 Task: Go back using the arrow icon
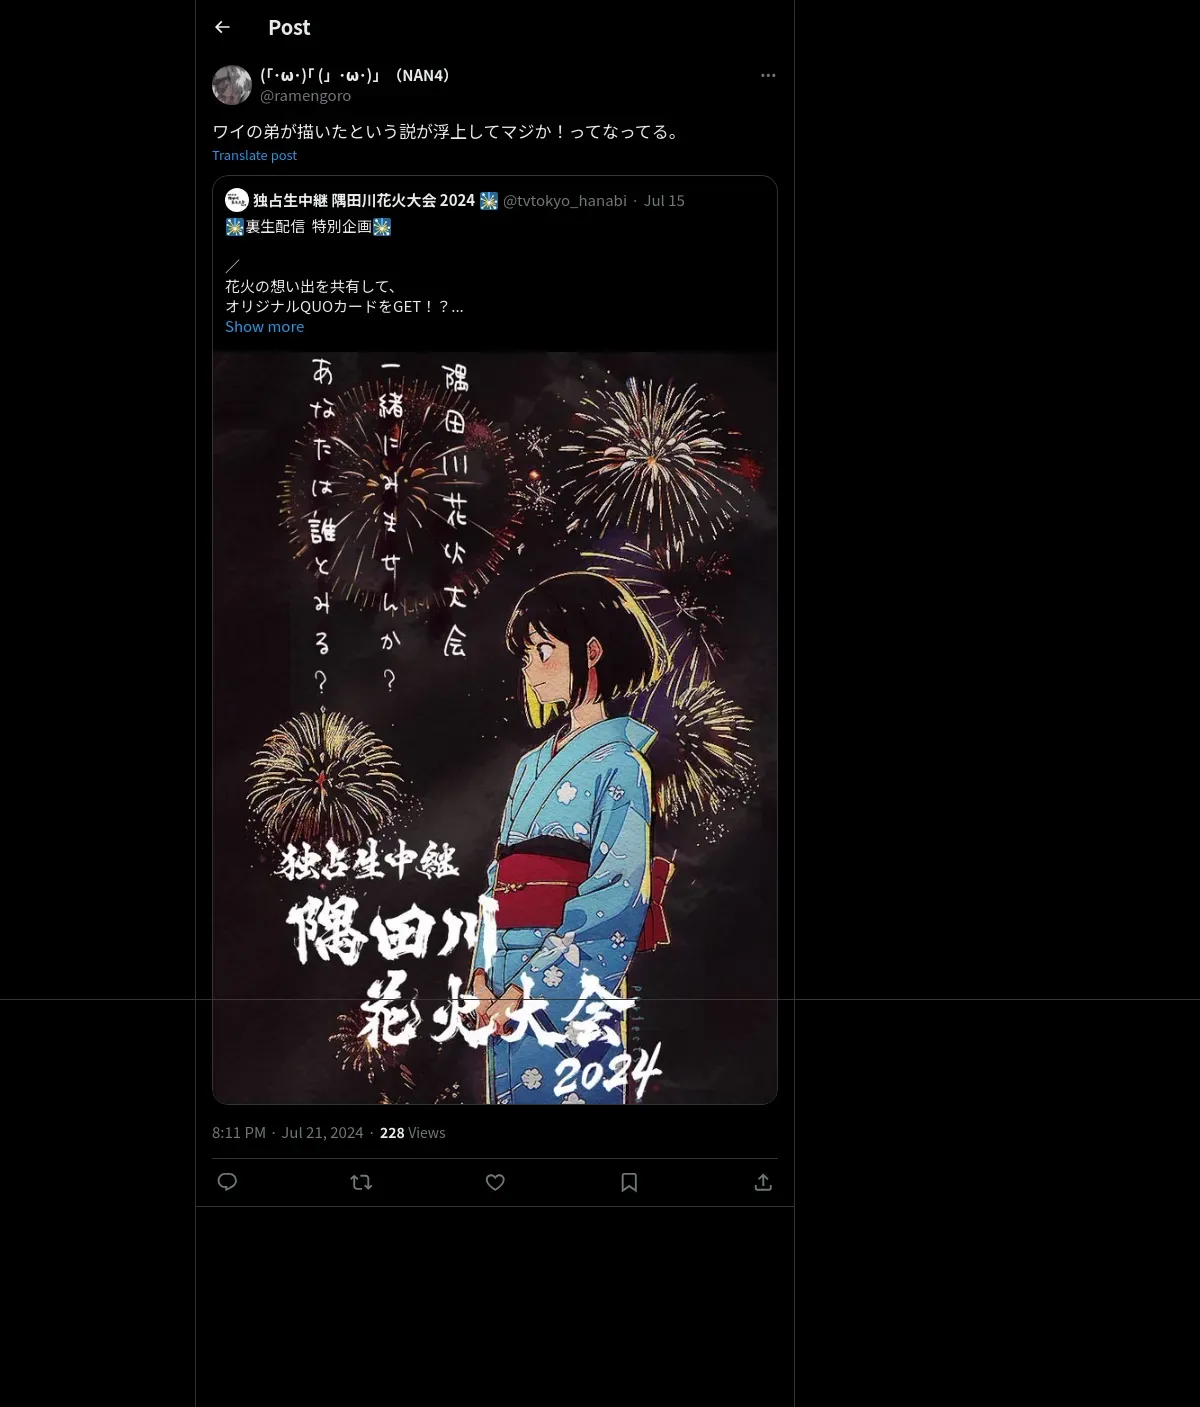tap(222, 27)
